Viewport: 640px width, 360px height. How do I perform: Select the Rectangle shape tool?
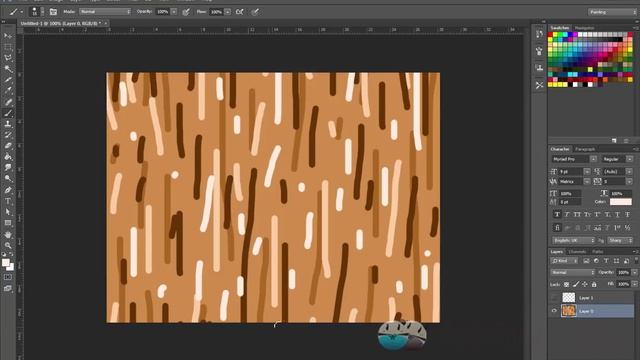point(8,223)
